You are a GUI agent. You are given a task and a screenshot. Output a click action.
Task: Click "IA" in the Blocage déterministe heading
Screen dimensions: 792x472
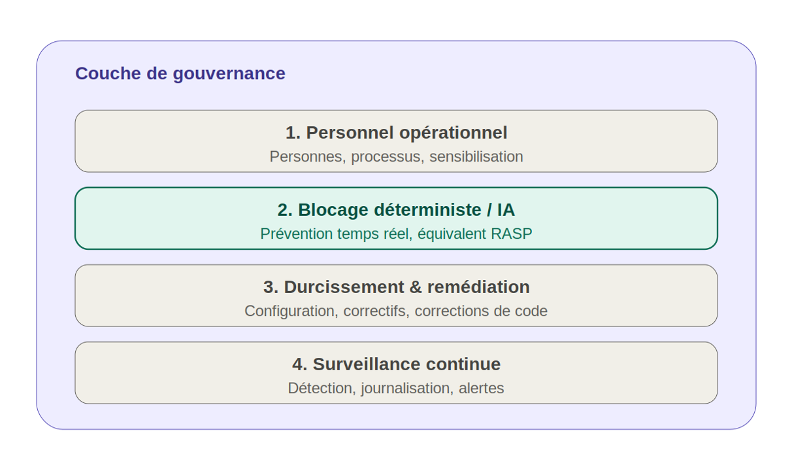click(x=506, y=210)
